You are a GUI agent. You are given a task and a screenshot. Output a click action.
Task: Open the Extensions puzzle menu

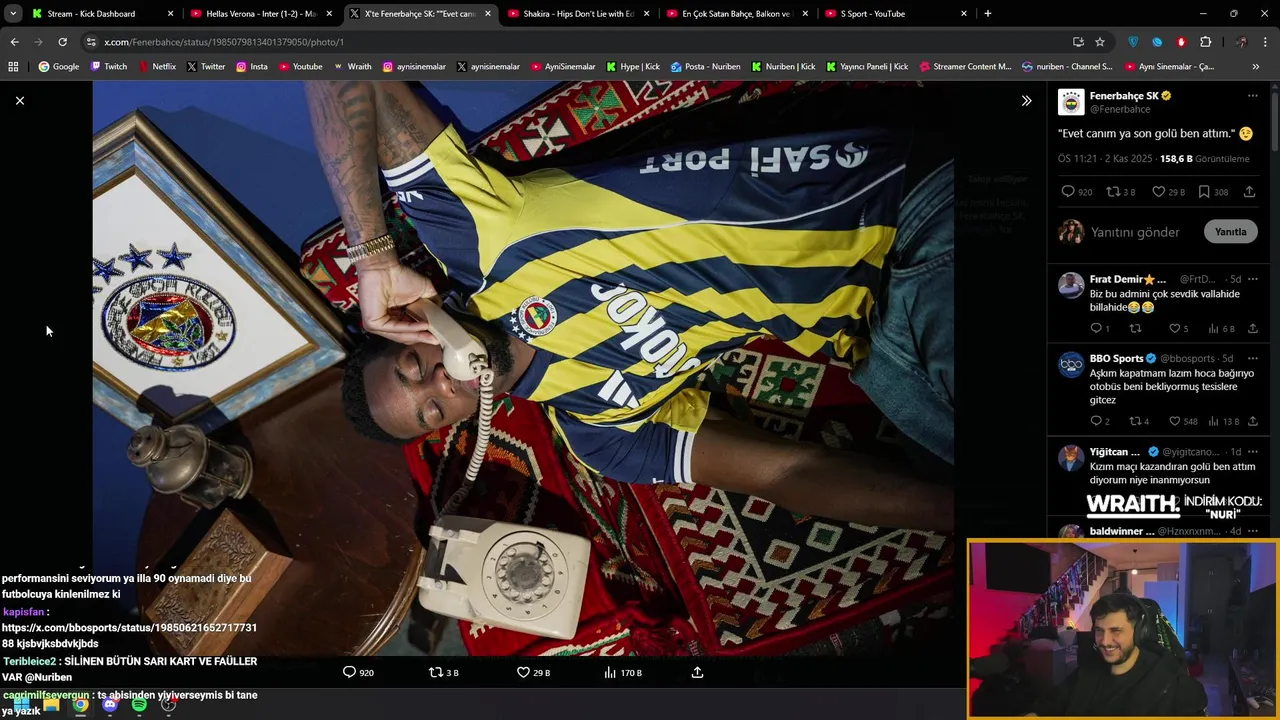point(1205,42)
